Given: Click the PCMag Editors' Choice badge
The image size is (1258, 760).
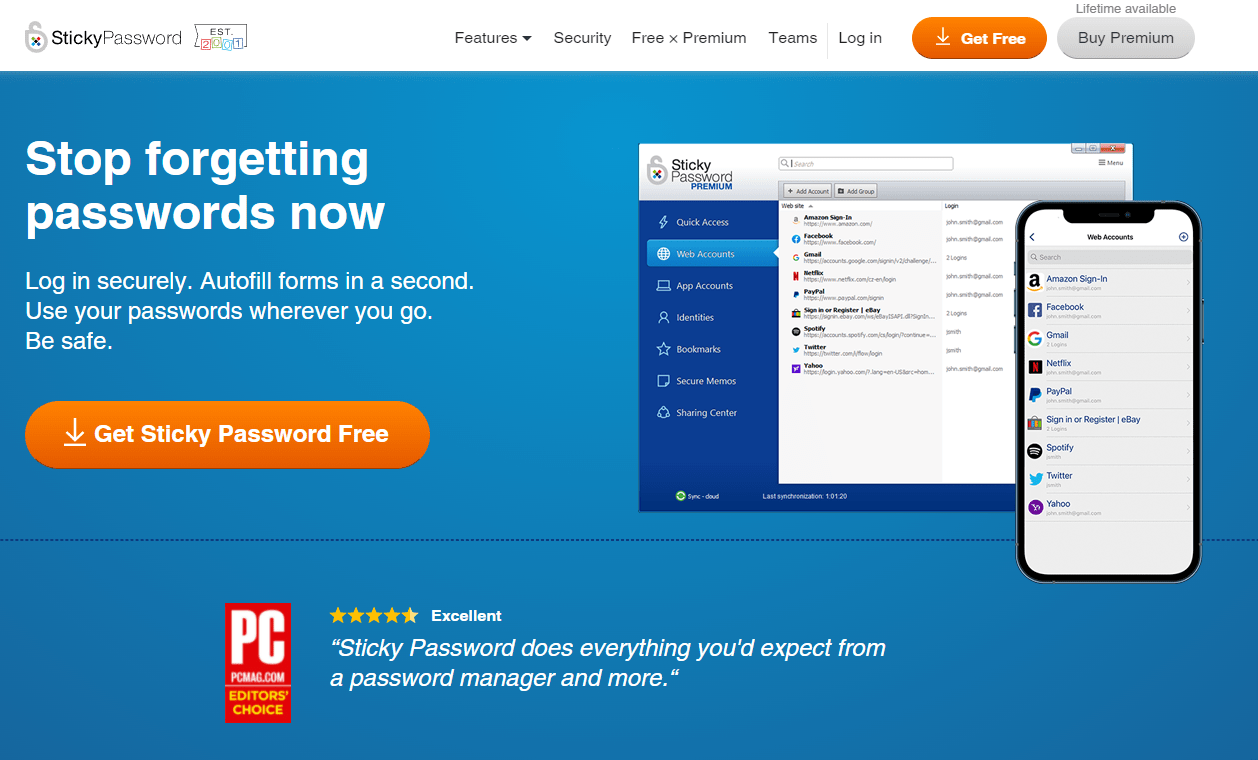Looking at the screenshot, I should tap(258, 662).
